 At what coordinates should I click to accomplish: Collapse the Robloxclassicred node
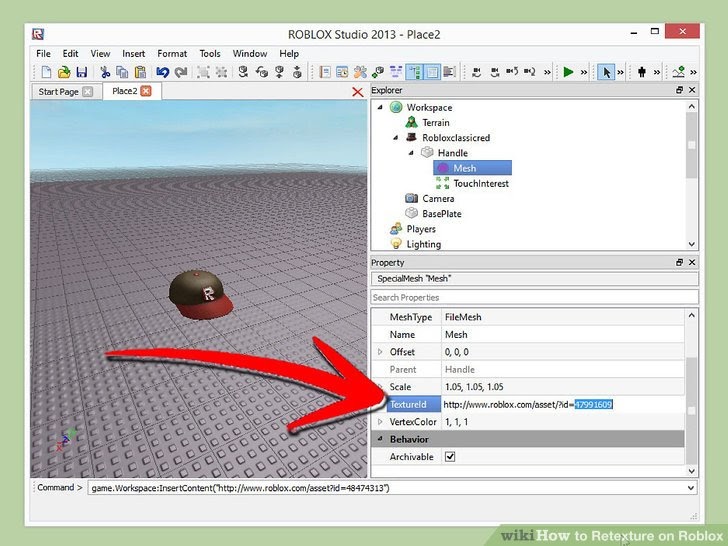pyautogui.click(x=396, y=137)
